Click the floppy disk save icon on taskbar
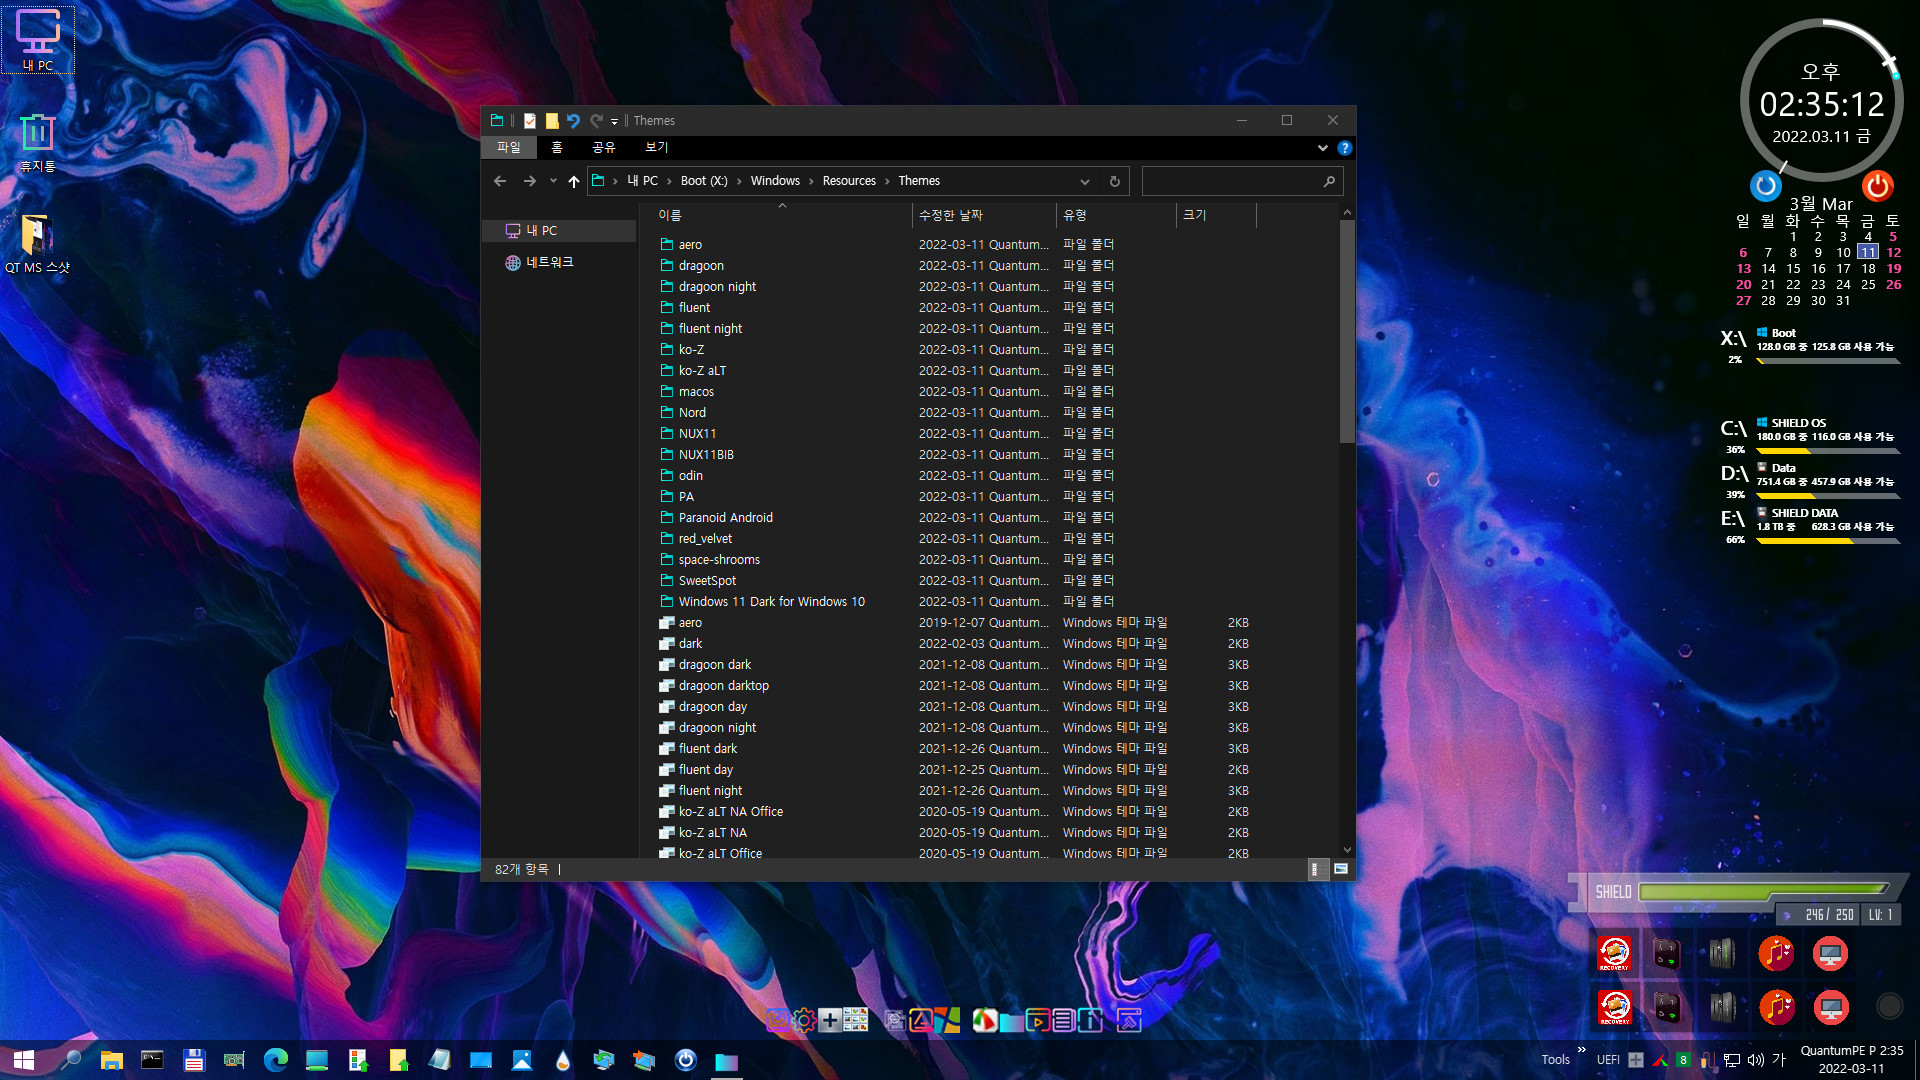The image size is (1920, 1080). (193, 1060)
